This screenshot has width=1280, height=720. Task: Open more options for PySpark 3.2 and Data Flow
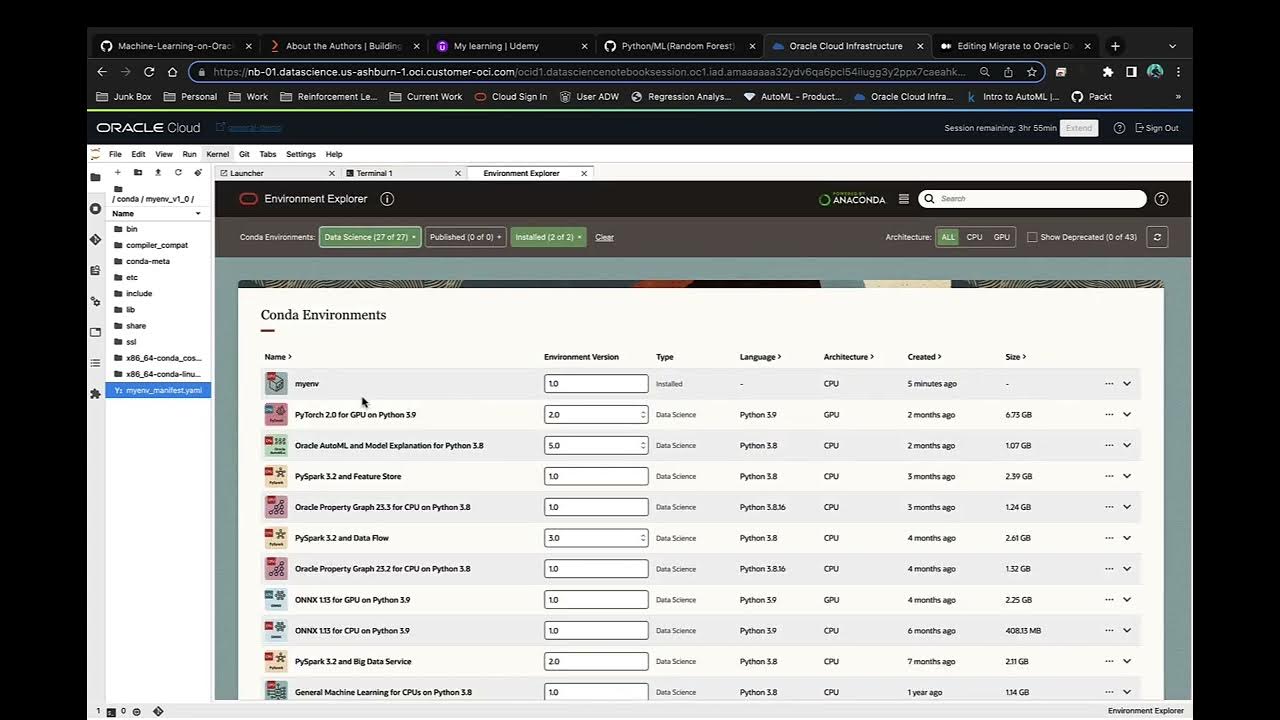(1109, 538)
